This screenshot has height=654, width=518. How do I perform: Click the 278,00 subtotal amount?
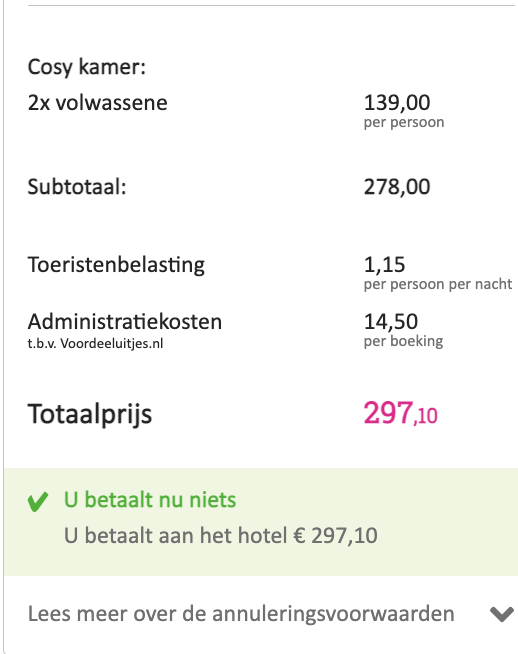click(397, 187)
